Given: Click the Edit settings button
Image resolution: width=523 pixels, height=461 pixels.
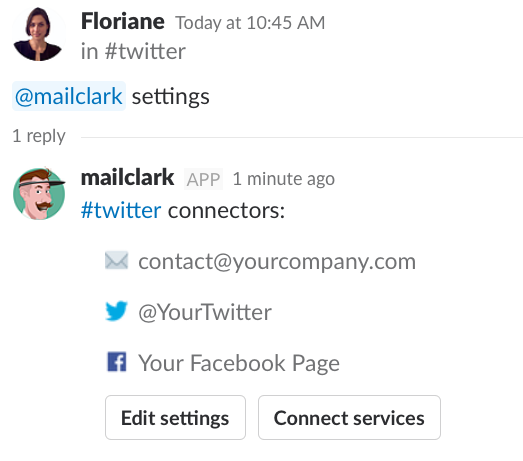Looking at the screenshot, I should click(x=175, y=417).
